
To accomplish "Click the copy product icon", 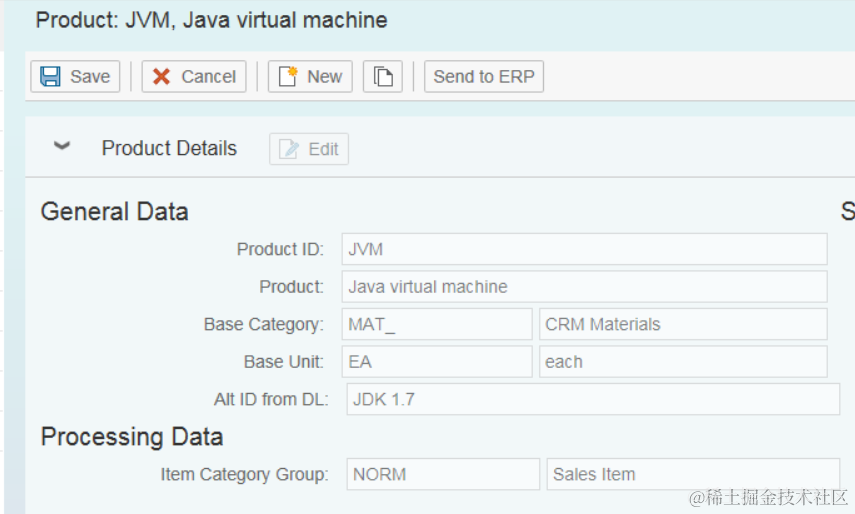I will (x=382, y=77).
